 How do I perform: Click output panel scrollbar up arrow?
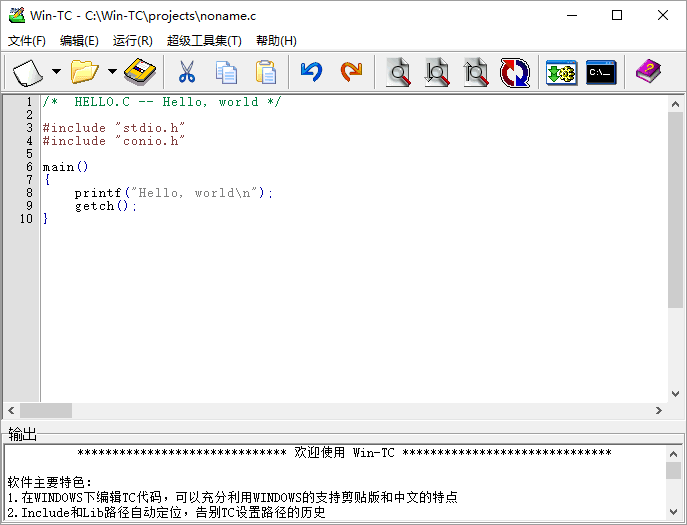pos(673,454)
